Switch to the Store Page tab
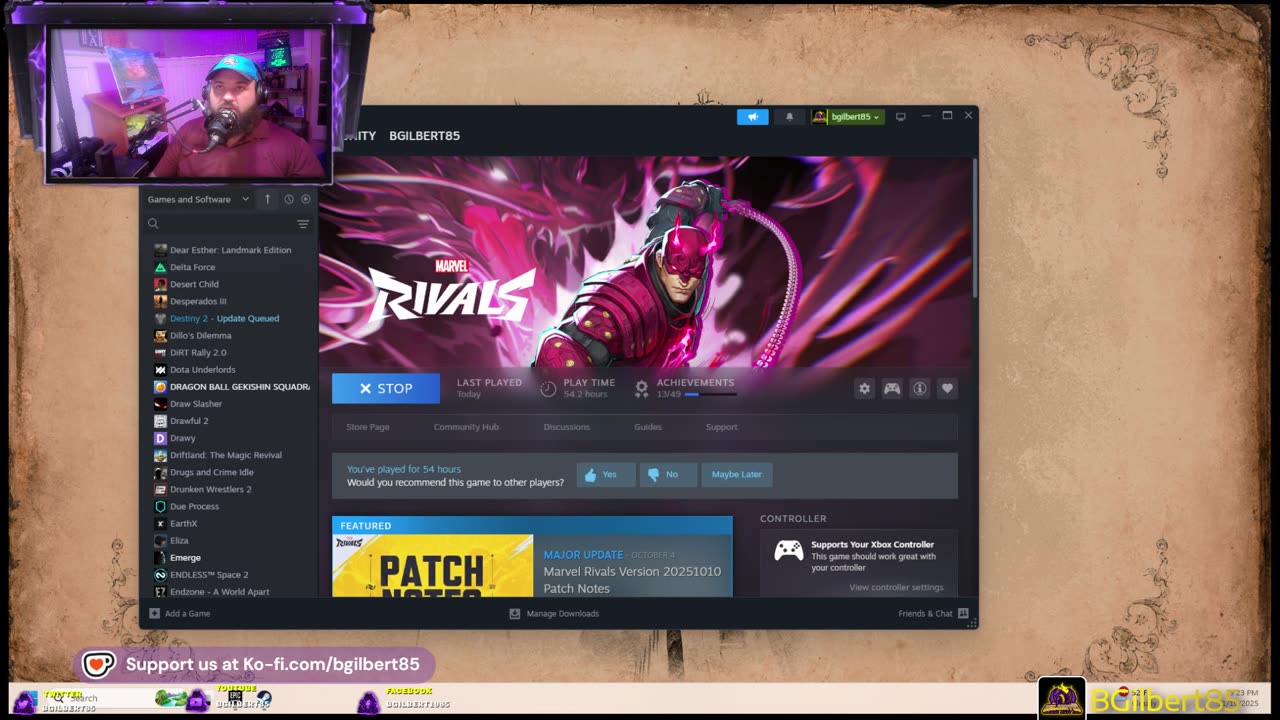This screenshot has height=720, width=1280. click(x=368, y=427)
